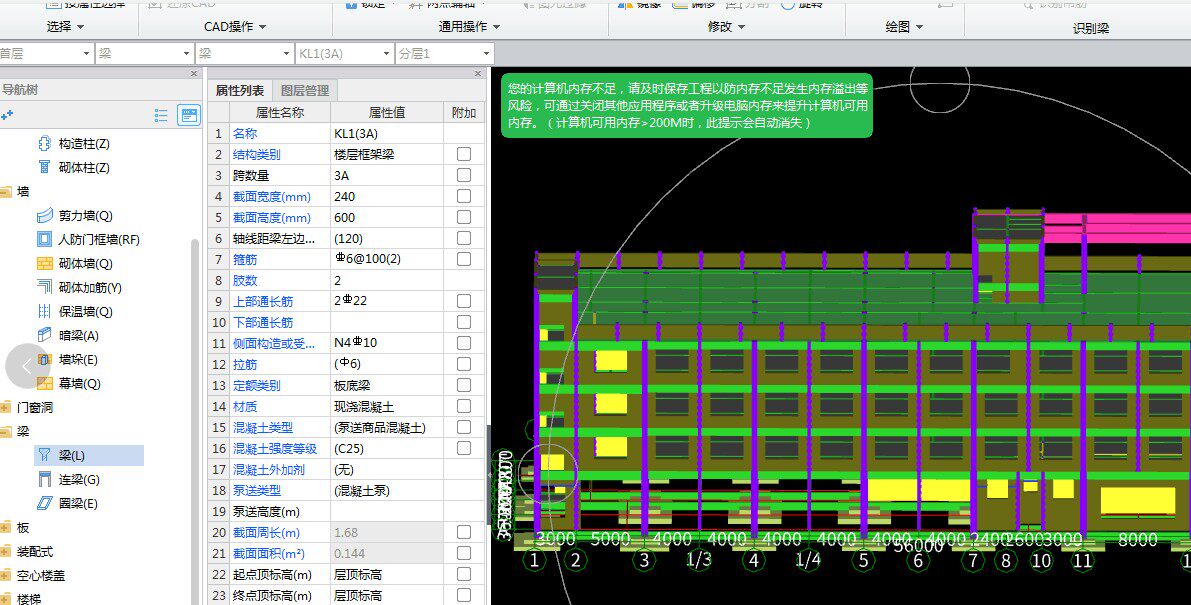Image resolution: width=1191 pixels, height=605 pixels.
Task: Toggle 附加 checkbox for 材质 row
Action: [x=463, y=406]
